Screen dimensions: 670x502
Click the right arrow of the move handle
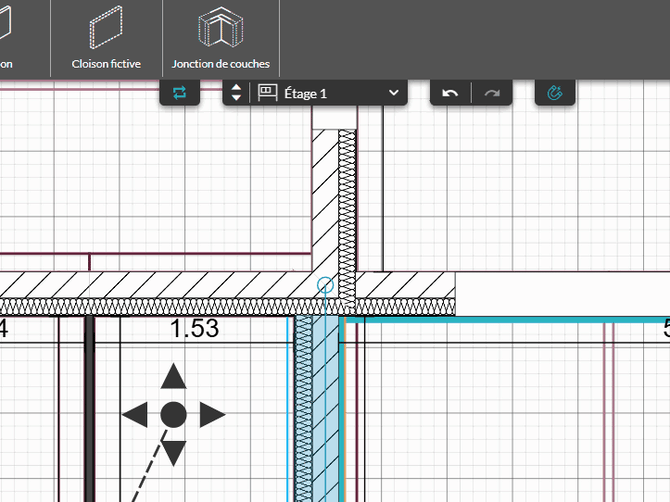211,414
